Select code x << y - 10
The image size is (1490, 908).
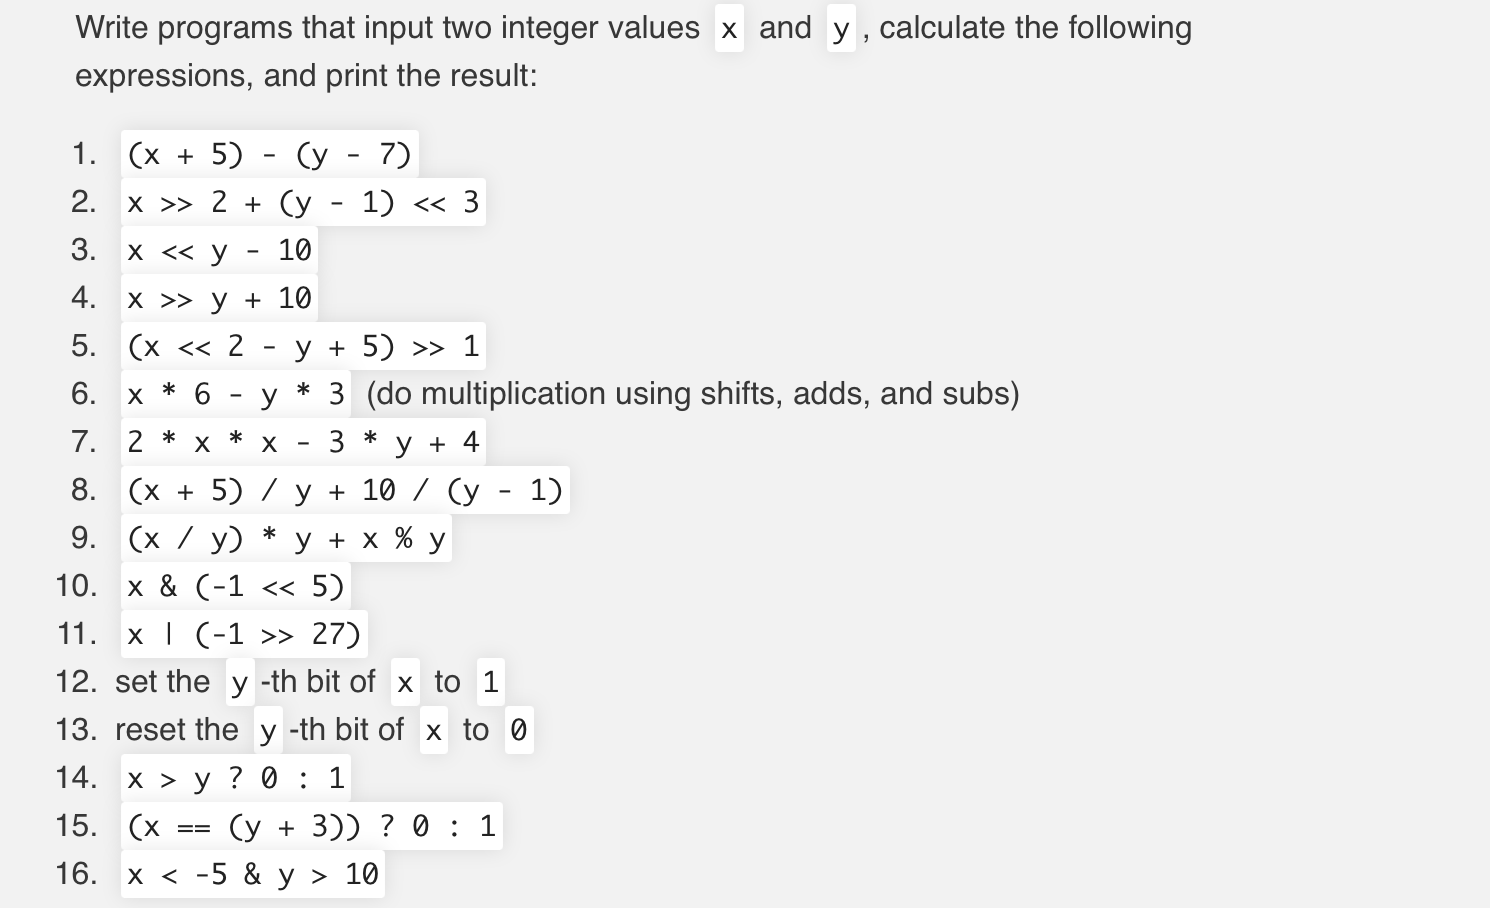point(219,250)
